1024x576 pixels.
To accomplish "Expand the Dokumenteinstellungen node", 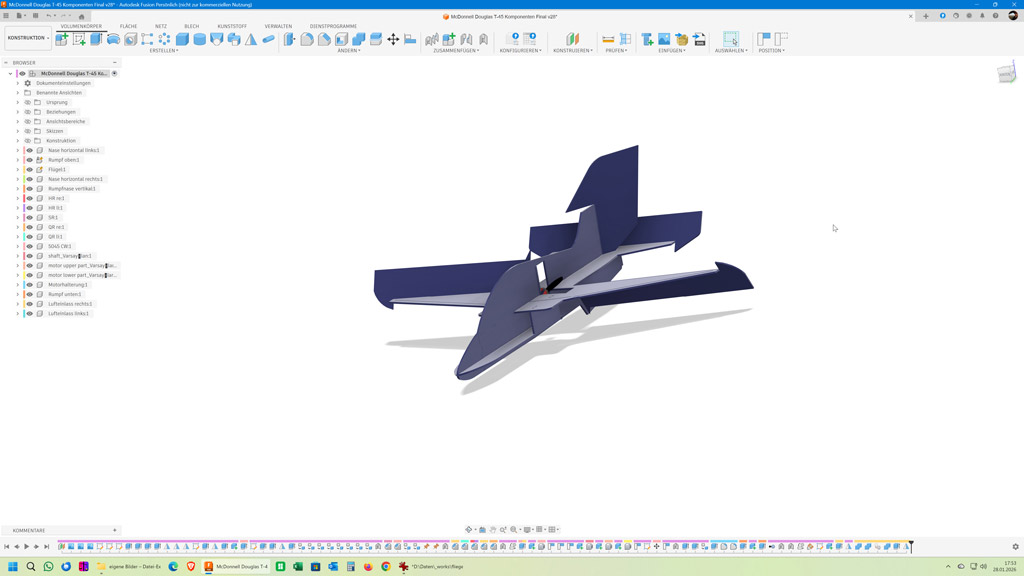I will 18,83.
